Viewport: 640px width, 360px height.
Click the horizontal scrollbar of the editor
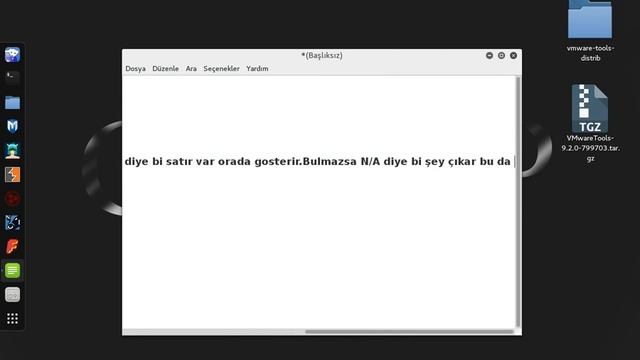[409, 332]
